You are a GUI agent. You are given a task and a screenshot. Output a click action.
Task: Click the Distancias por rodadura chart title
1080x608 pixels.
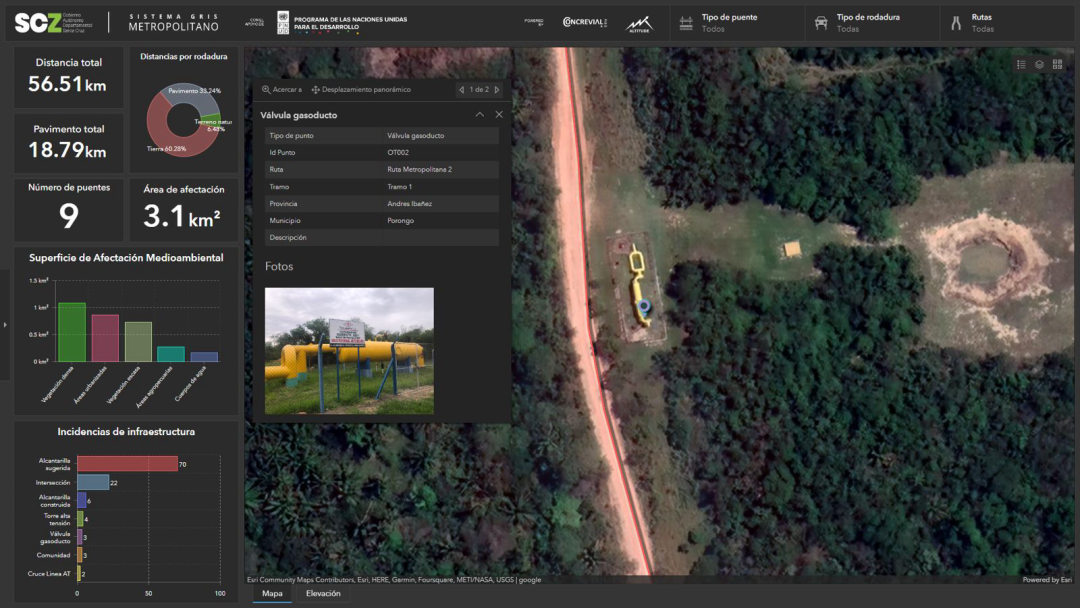[184, 56]
